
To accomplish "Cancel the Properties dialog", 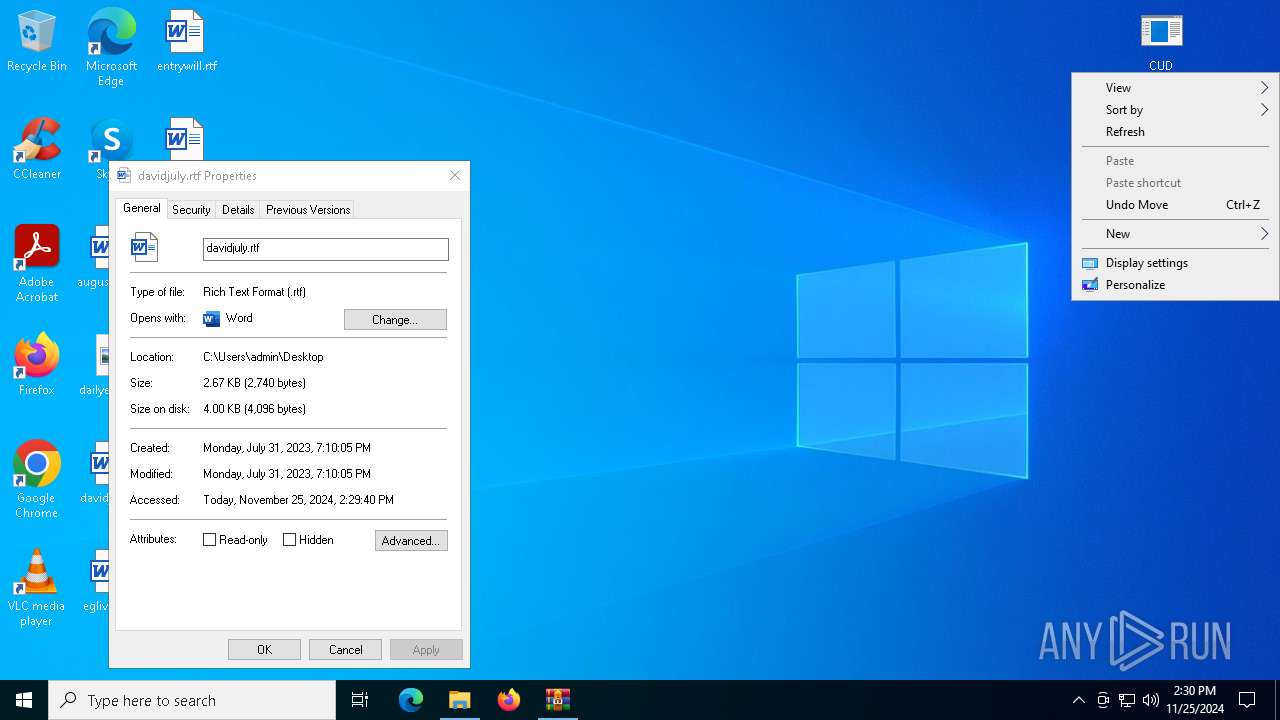I will tap(345, 650).
